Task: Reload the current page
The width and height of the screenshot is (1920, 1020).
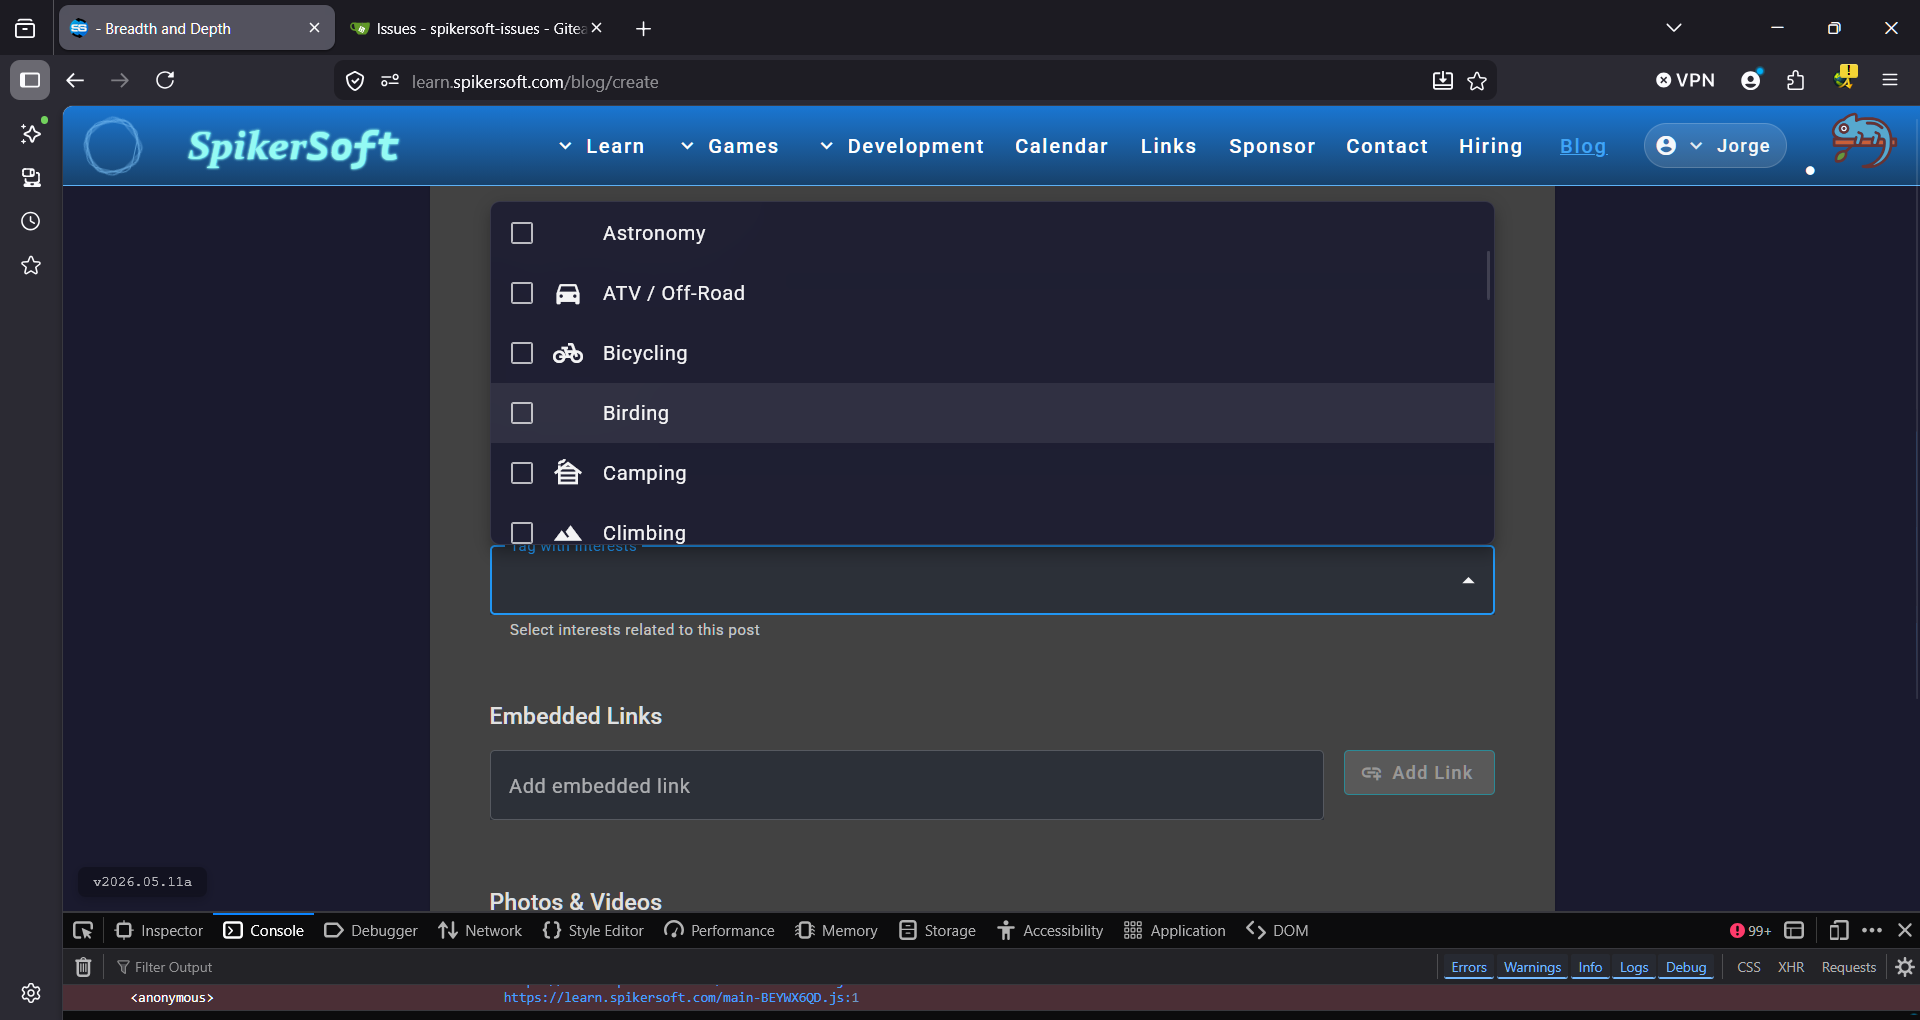Action: pos(165,80)
